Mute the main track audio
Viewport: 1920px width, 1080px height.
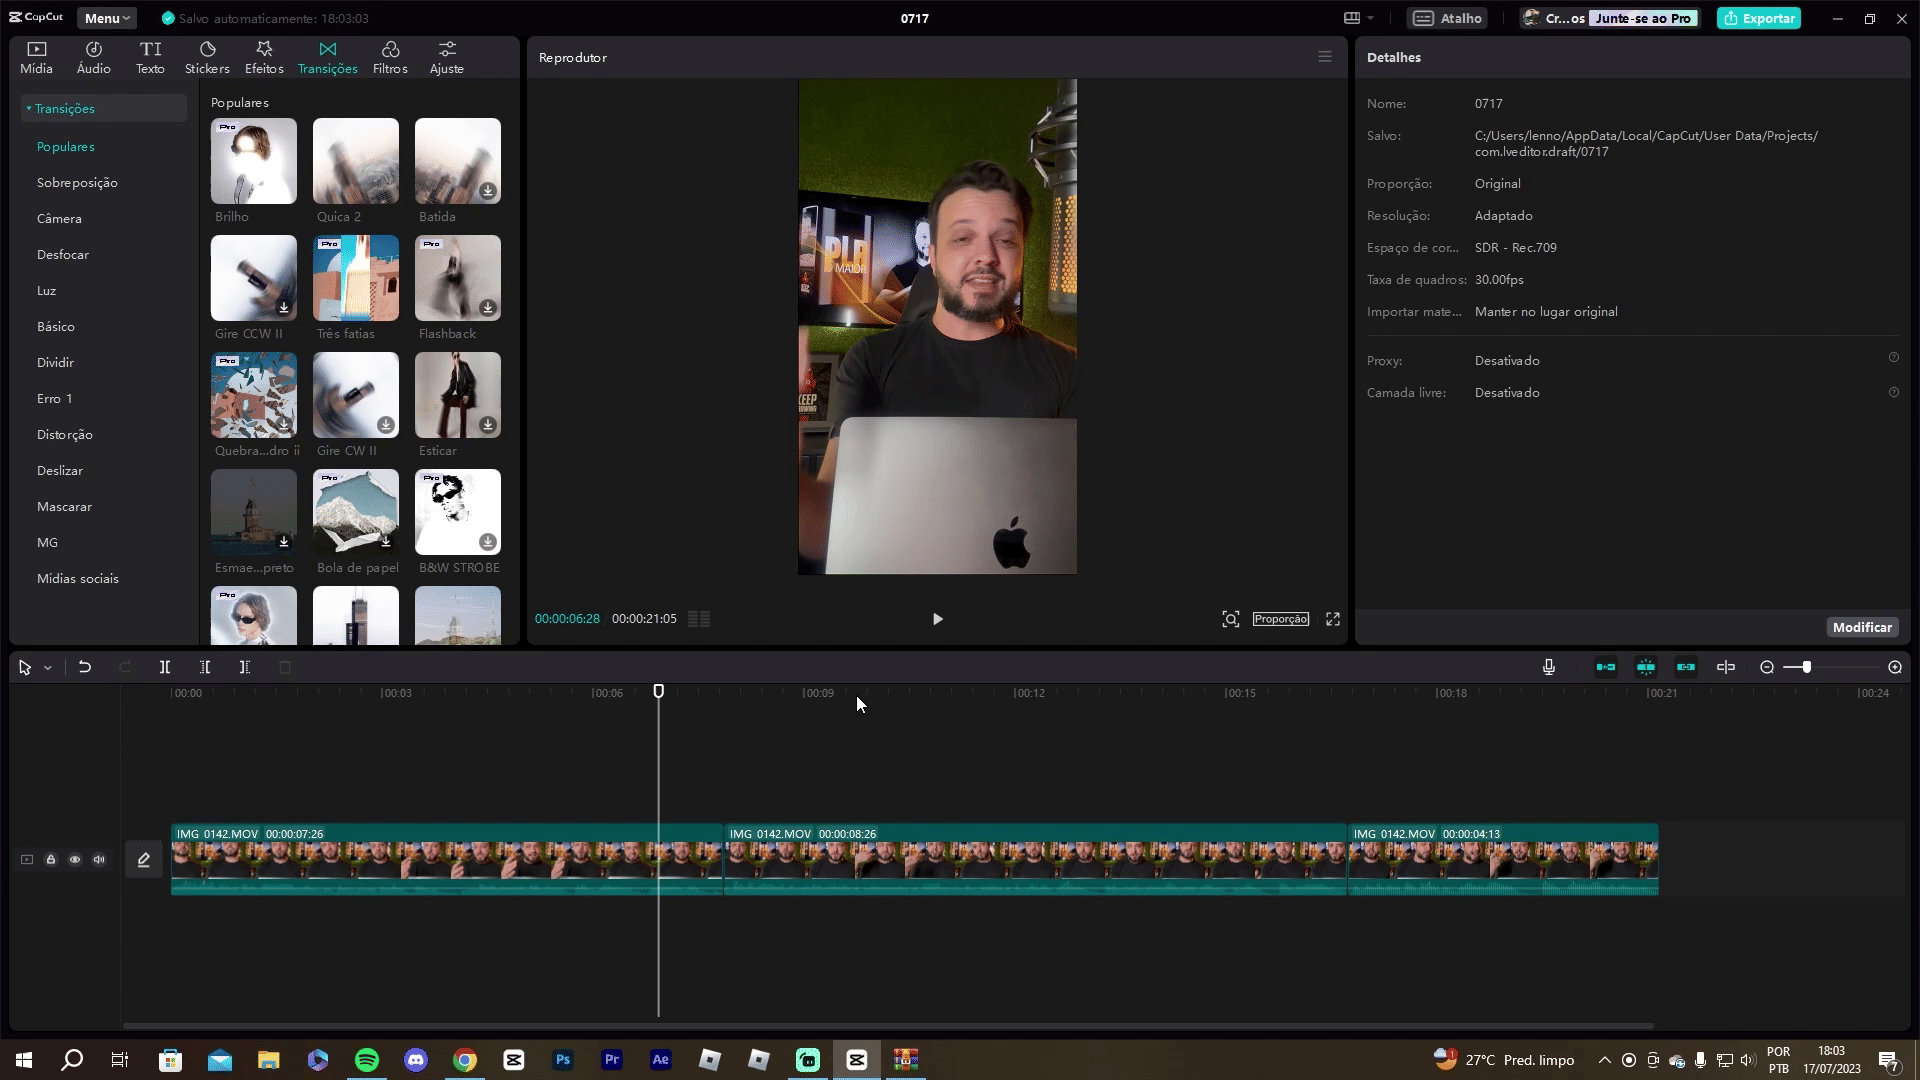(x=99, y=860)
